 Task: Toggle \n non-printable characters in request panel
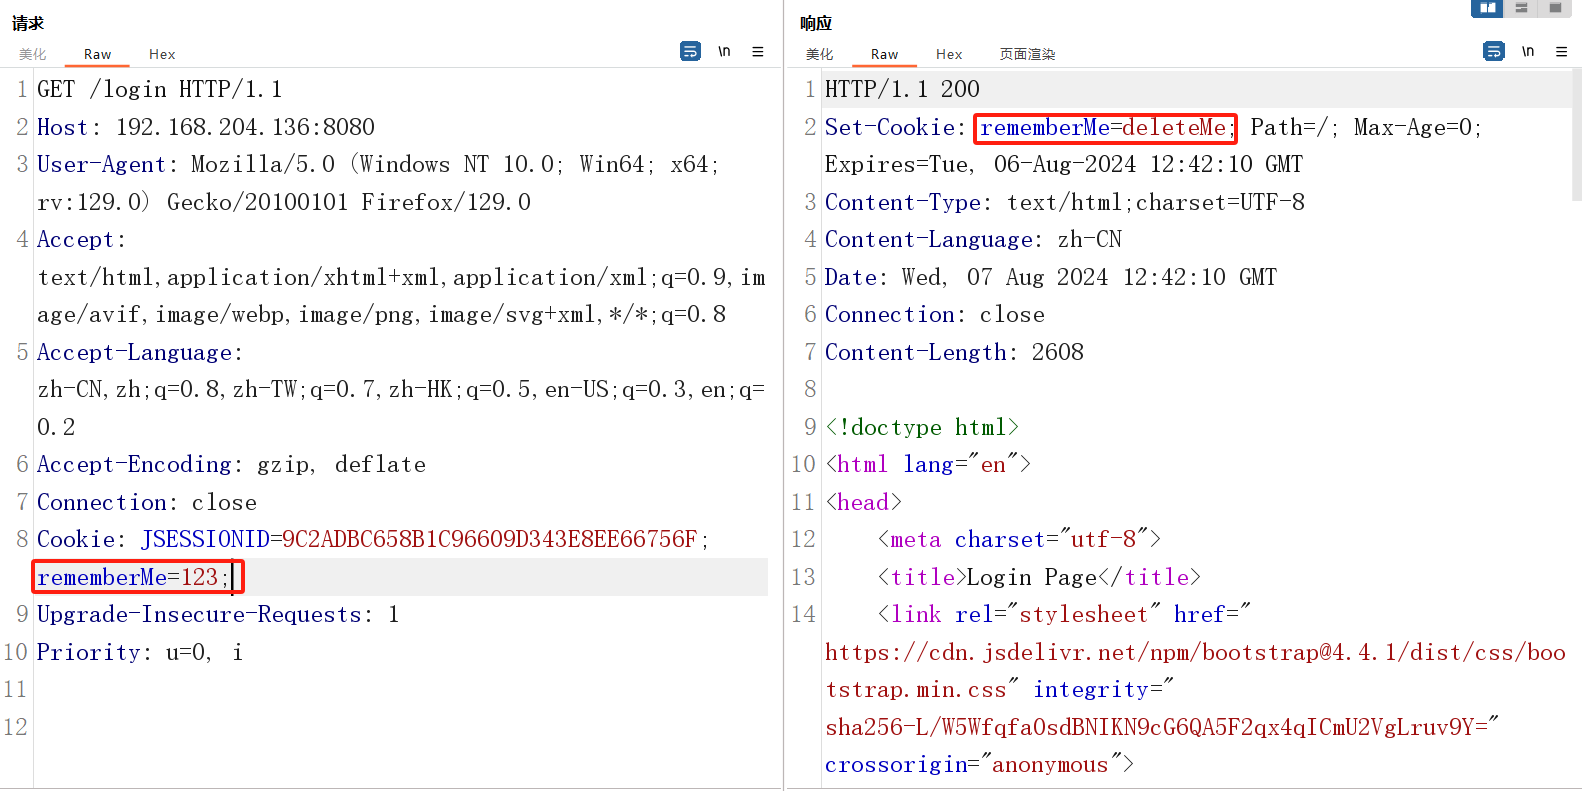[724, 51]
